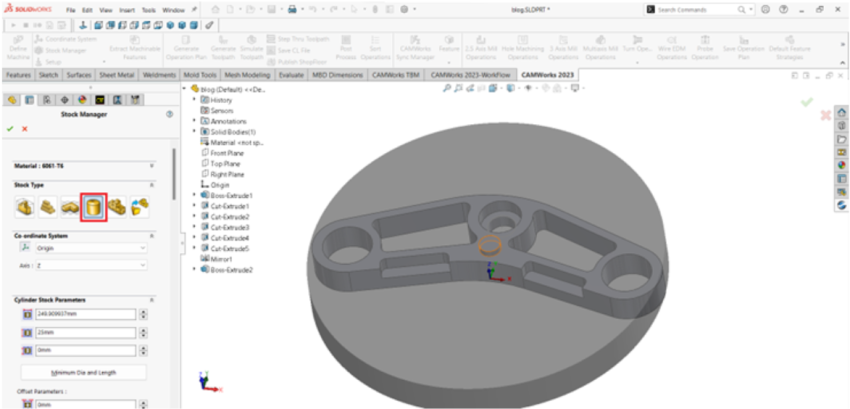Image resolution: width=850 pixels, height=409 pixels.
Task: Increment the 25mm cylinder length stepper
Action: pyautogui.click(x=144, y=329)
